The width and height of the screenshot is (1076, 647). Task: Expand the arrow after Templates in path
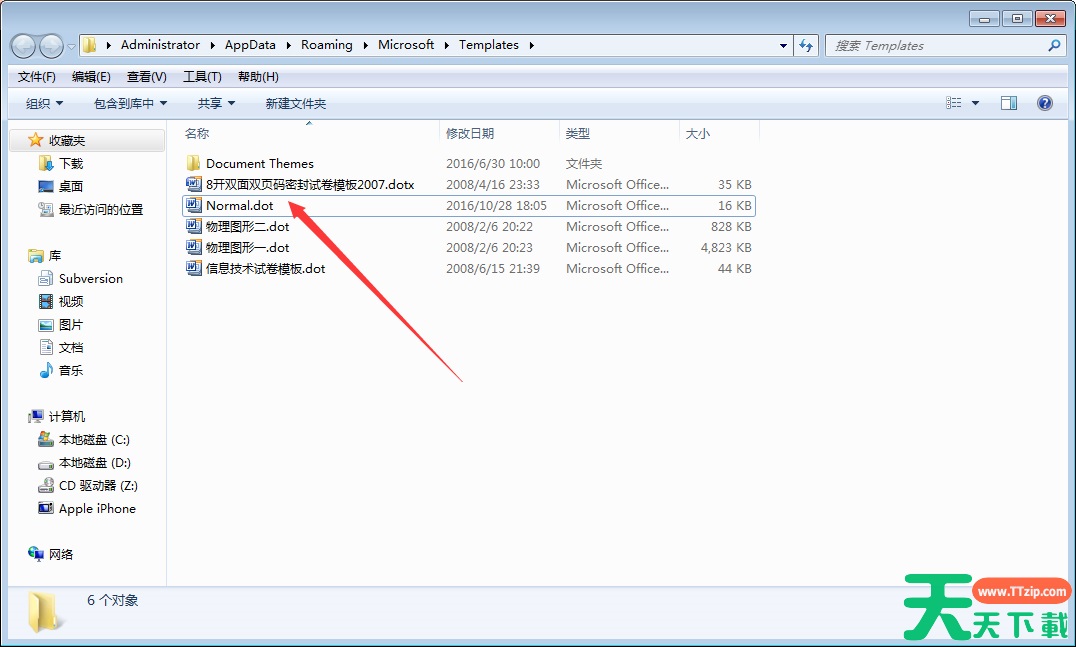[531, 45]
